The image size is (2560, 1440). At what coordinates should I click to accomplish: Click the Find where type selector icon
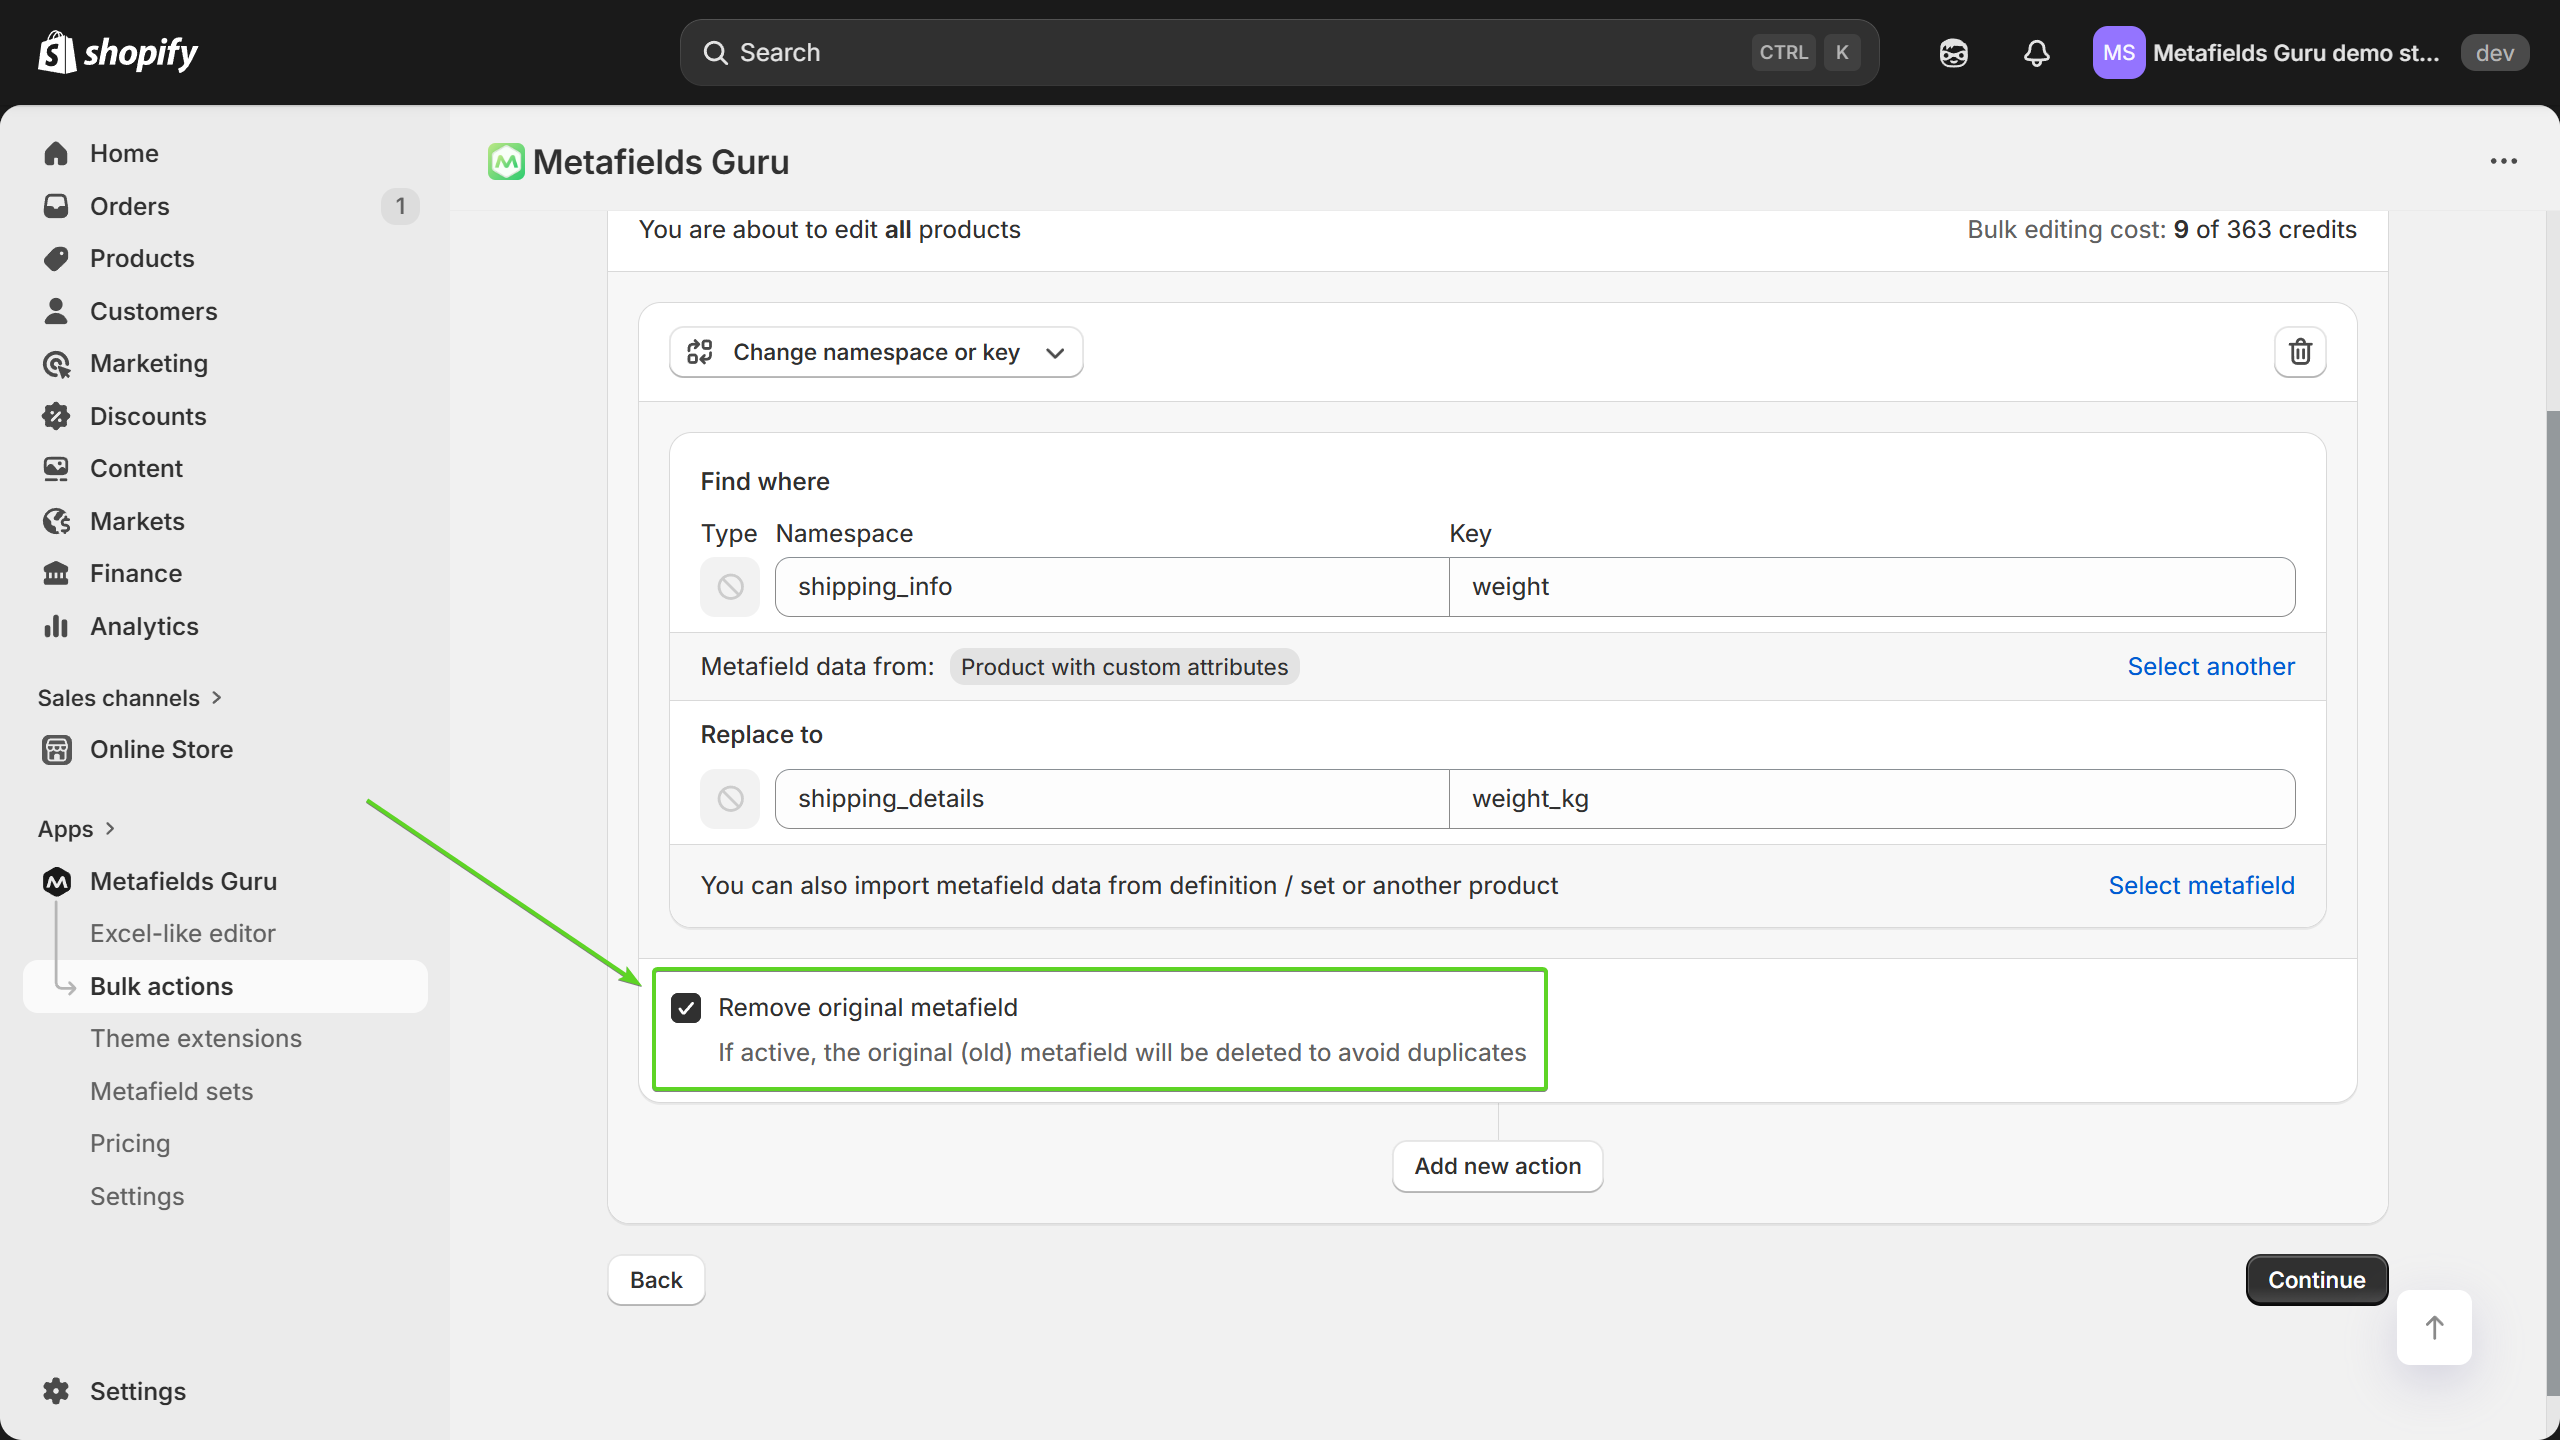pos(730,587)
